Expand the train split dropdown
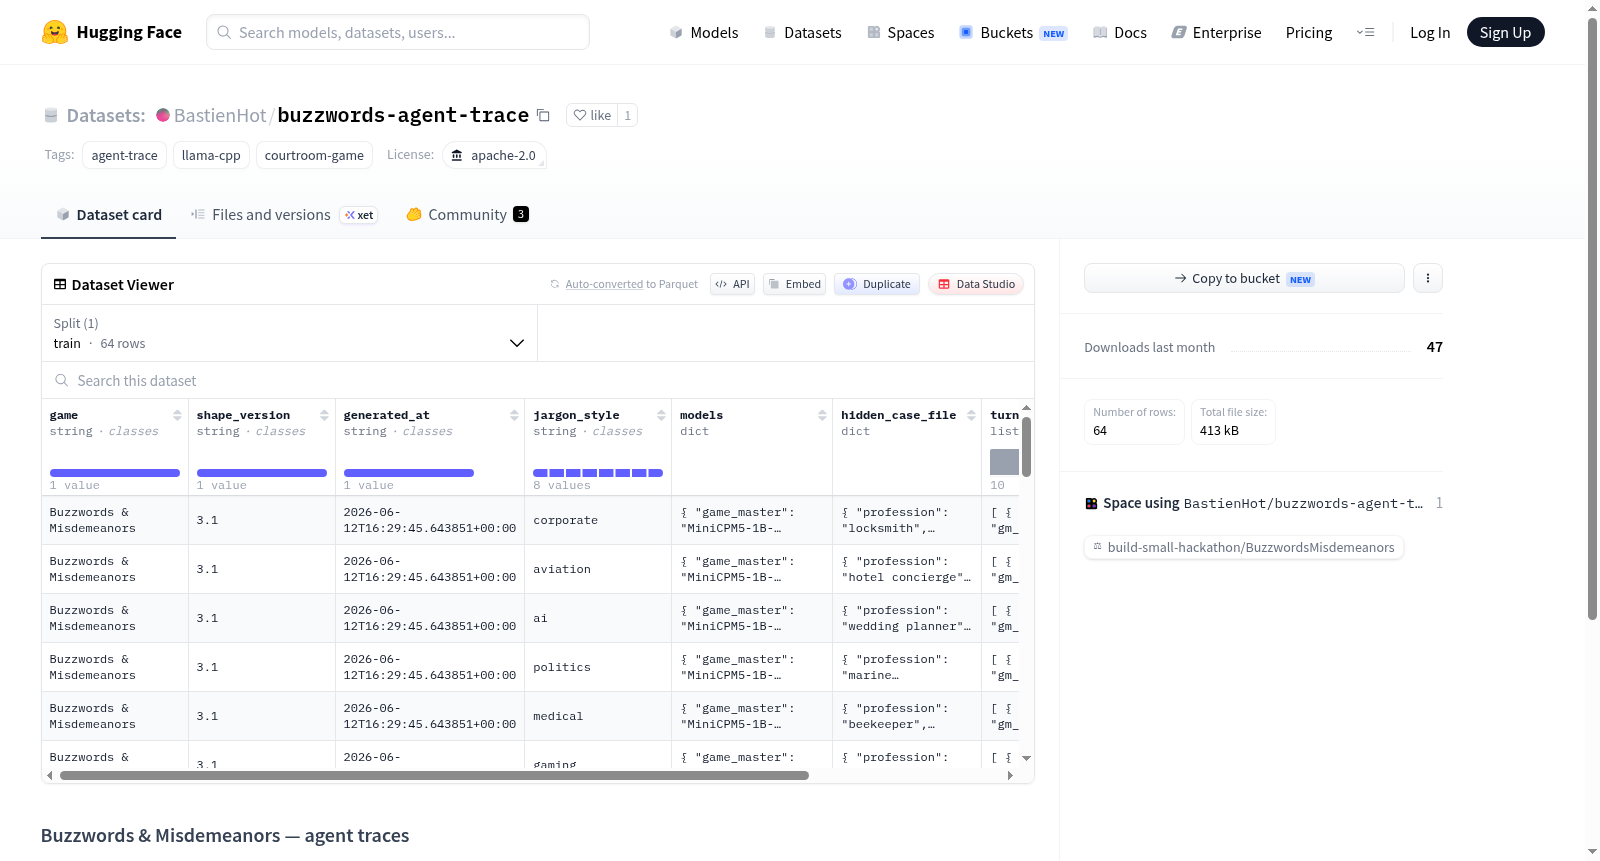 coord(289,333)
